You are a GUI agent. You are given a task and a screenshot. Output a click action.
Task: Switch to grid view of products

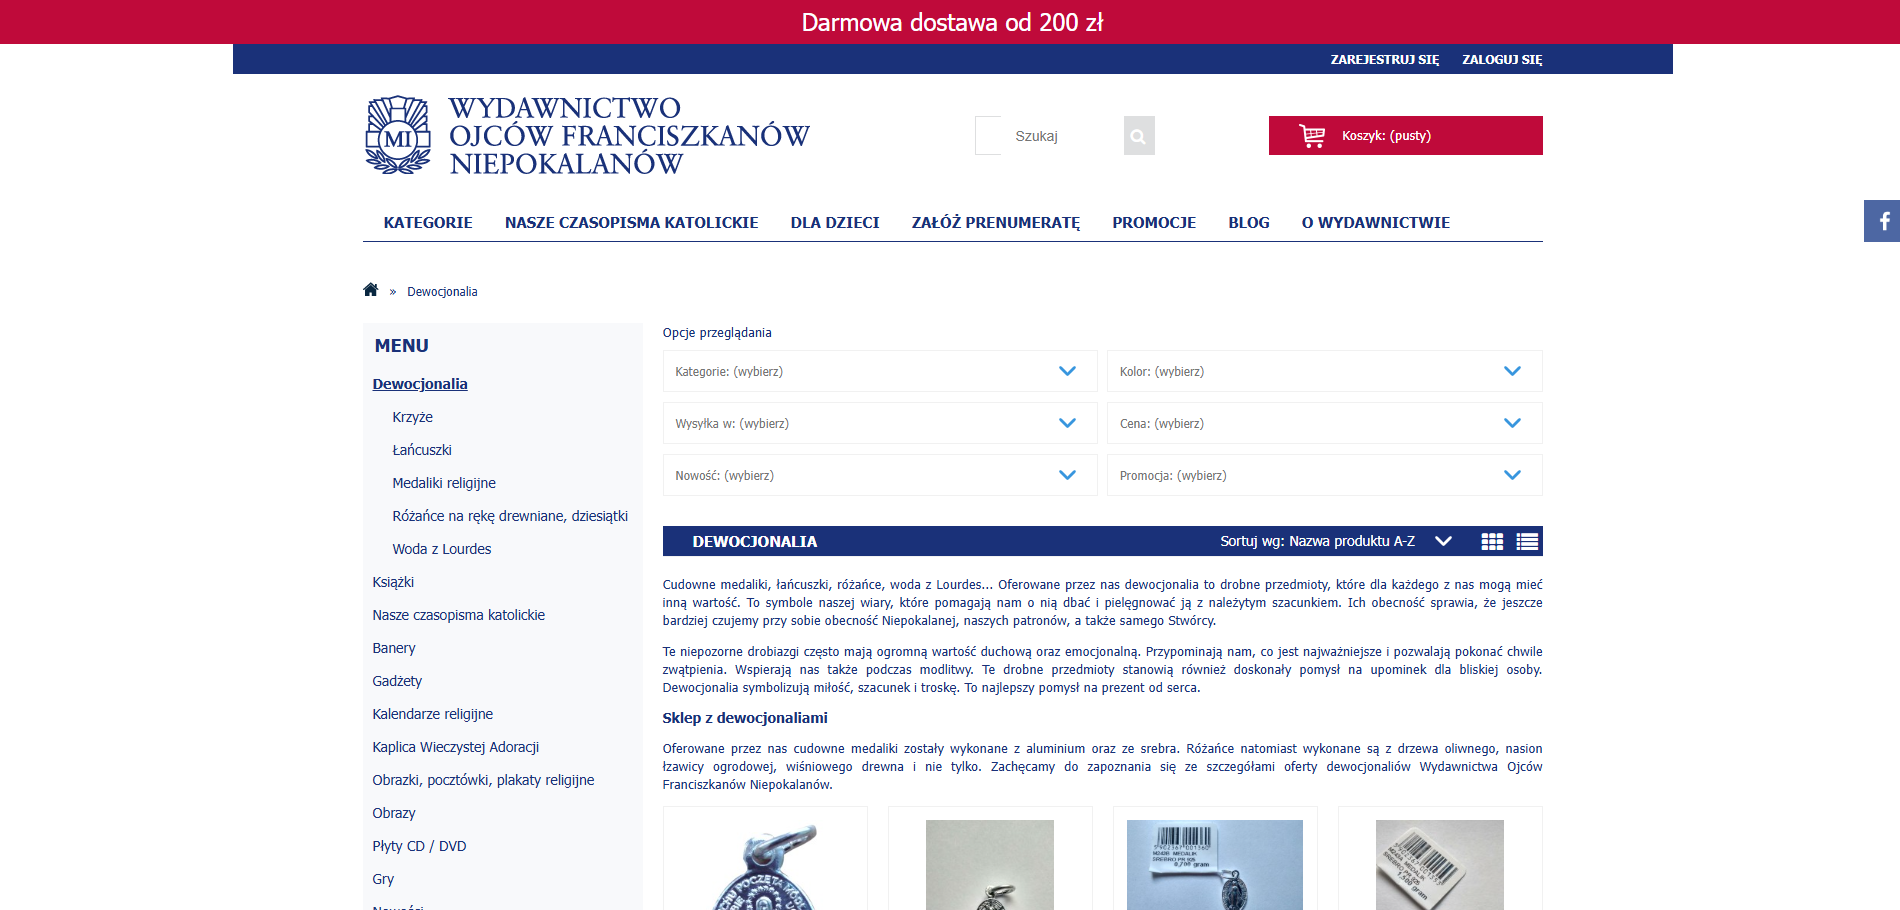pos(1492,541)
